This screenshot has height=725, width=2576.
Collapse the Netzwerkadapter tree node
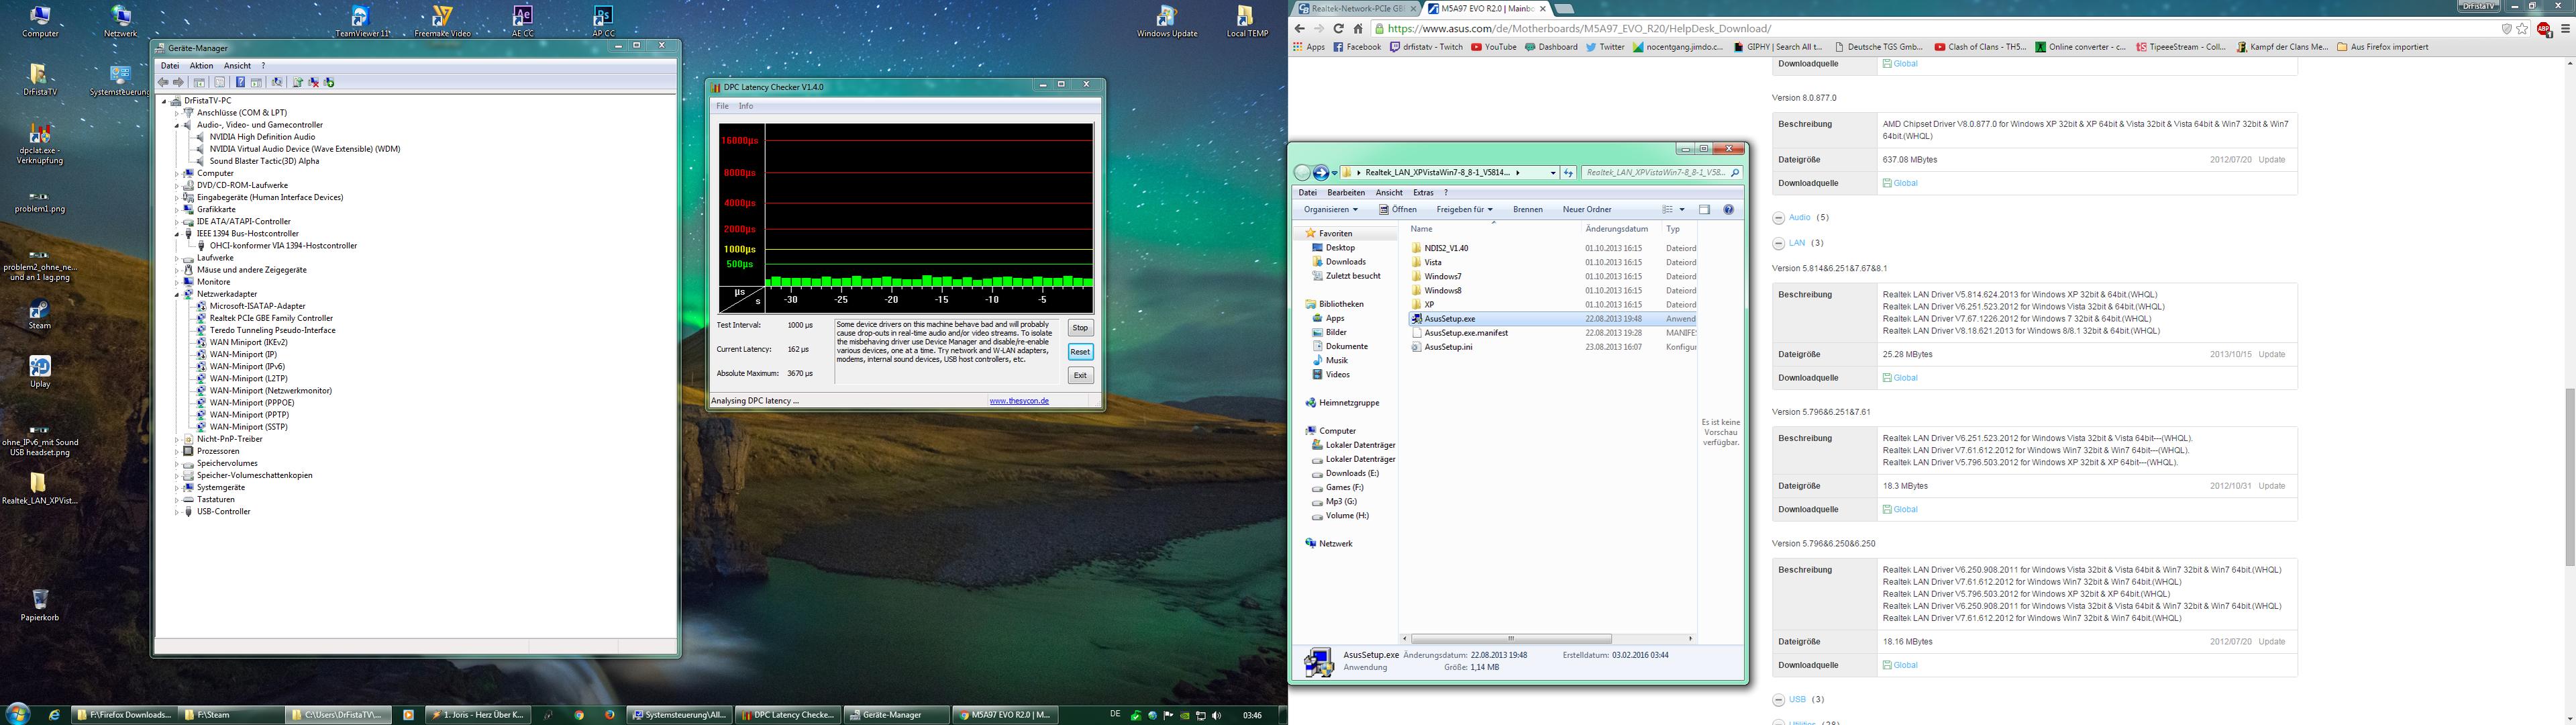pos(177,295)
